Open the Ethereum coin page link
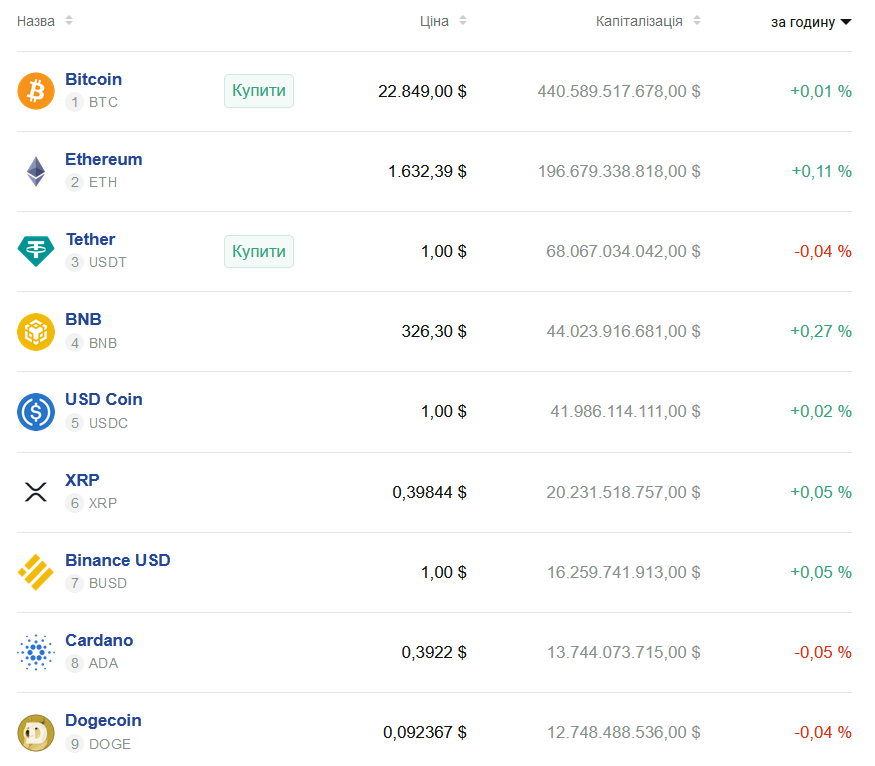Screen dimensions: 875x766 click(x=103, y=160)
